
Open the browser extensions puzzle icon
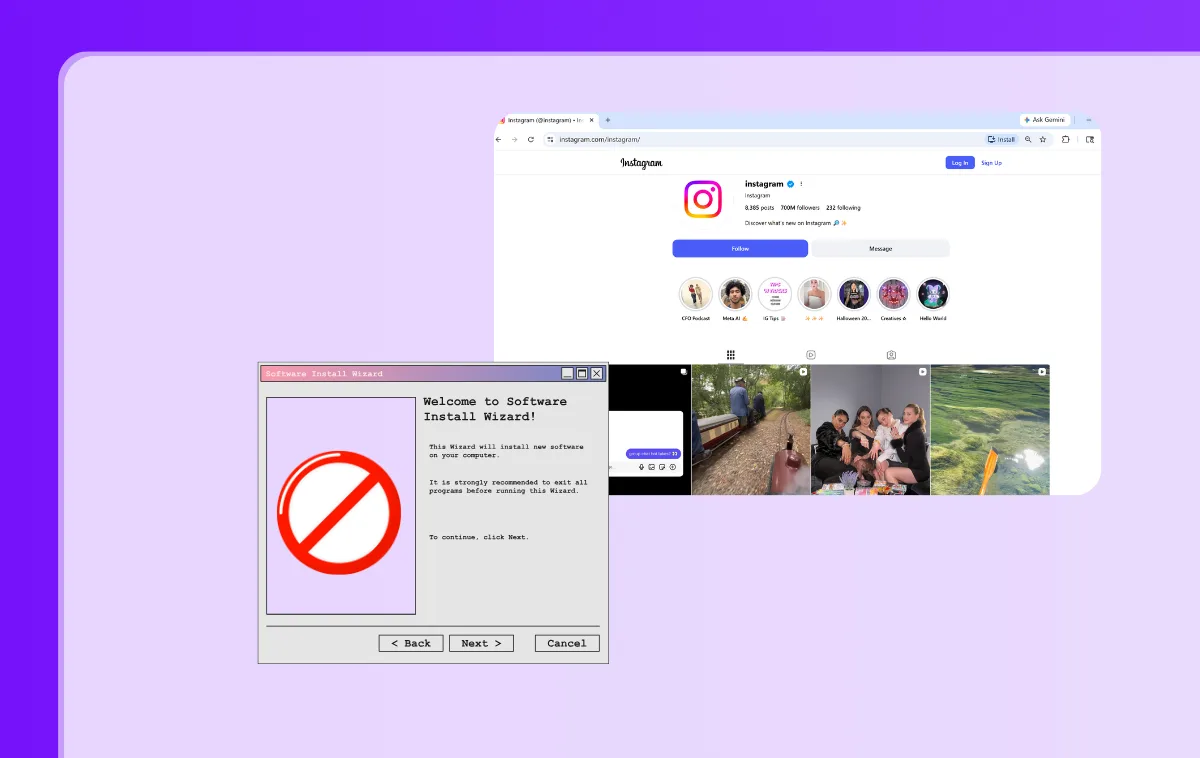pos(1065,140)
